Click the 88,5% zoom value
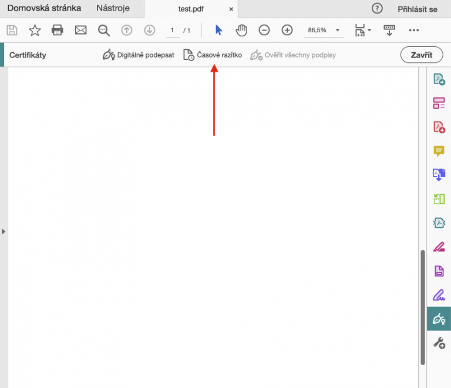Screen dimensions: 451x388 [x=317, y=30]
